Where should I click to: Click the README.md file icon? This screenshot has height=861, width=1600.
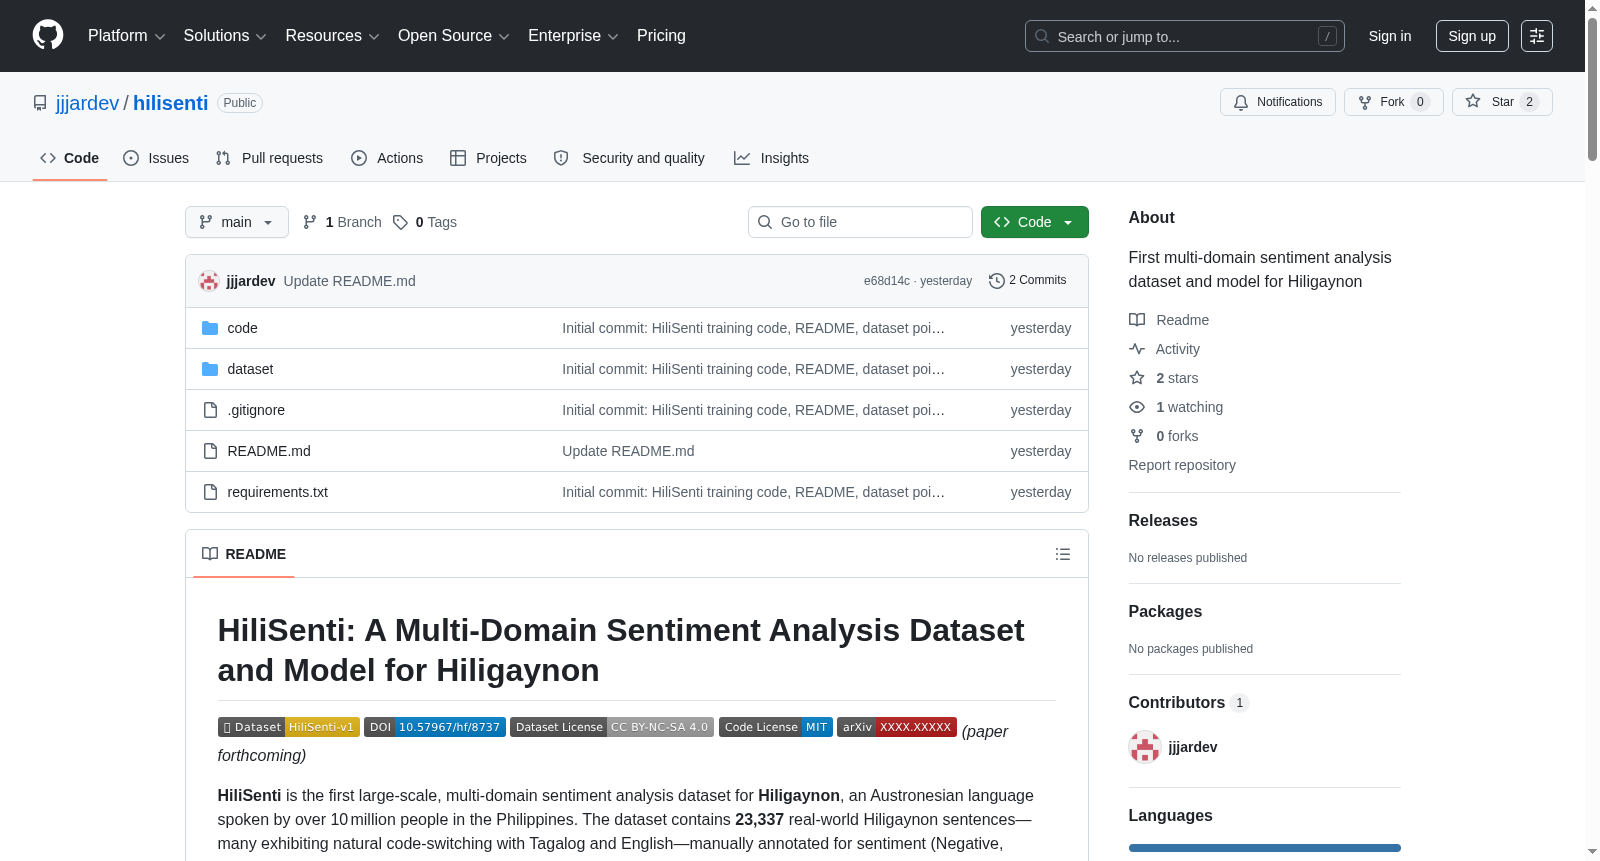click(x=210, y=451)
